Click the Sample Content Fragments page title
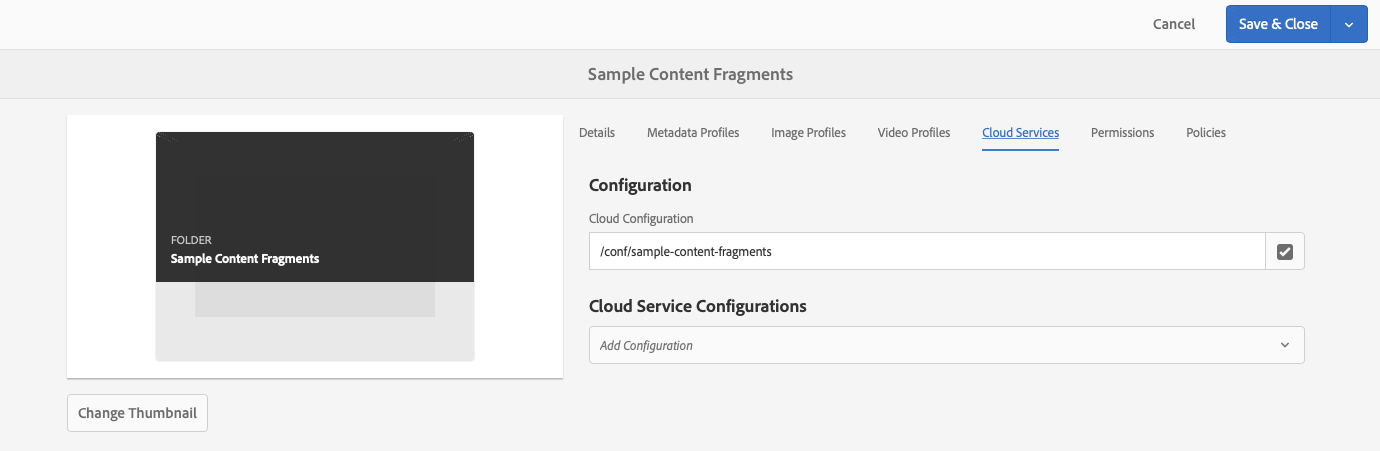The width and height of the screenshot is (1380, 451). pyautogui.click(x=690, y=74)
